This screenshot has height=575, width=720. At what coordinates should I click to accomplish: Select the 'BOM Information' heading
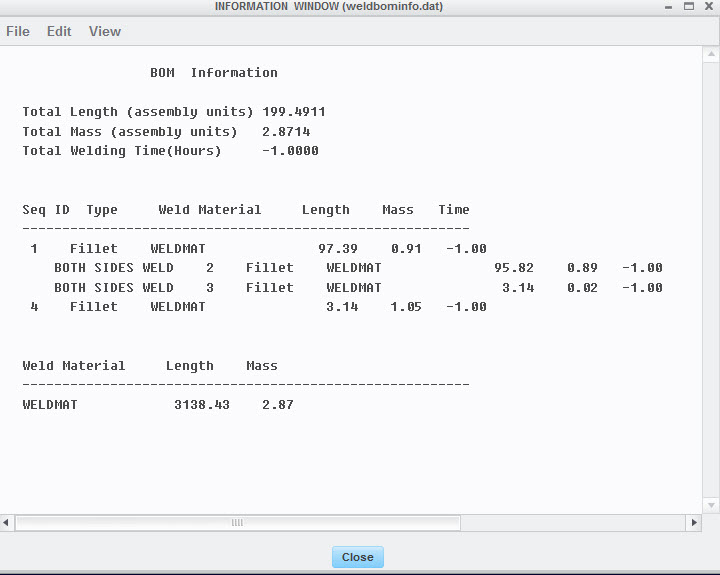[214, 73]
